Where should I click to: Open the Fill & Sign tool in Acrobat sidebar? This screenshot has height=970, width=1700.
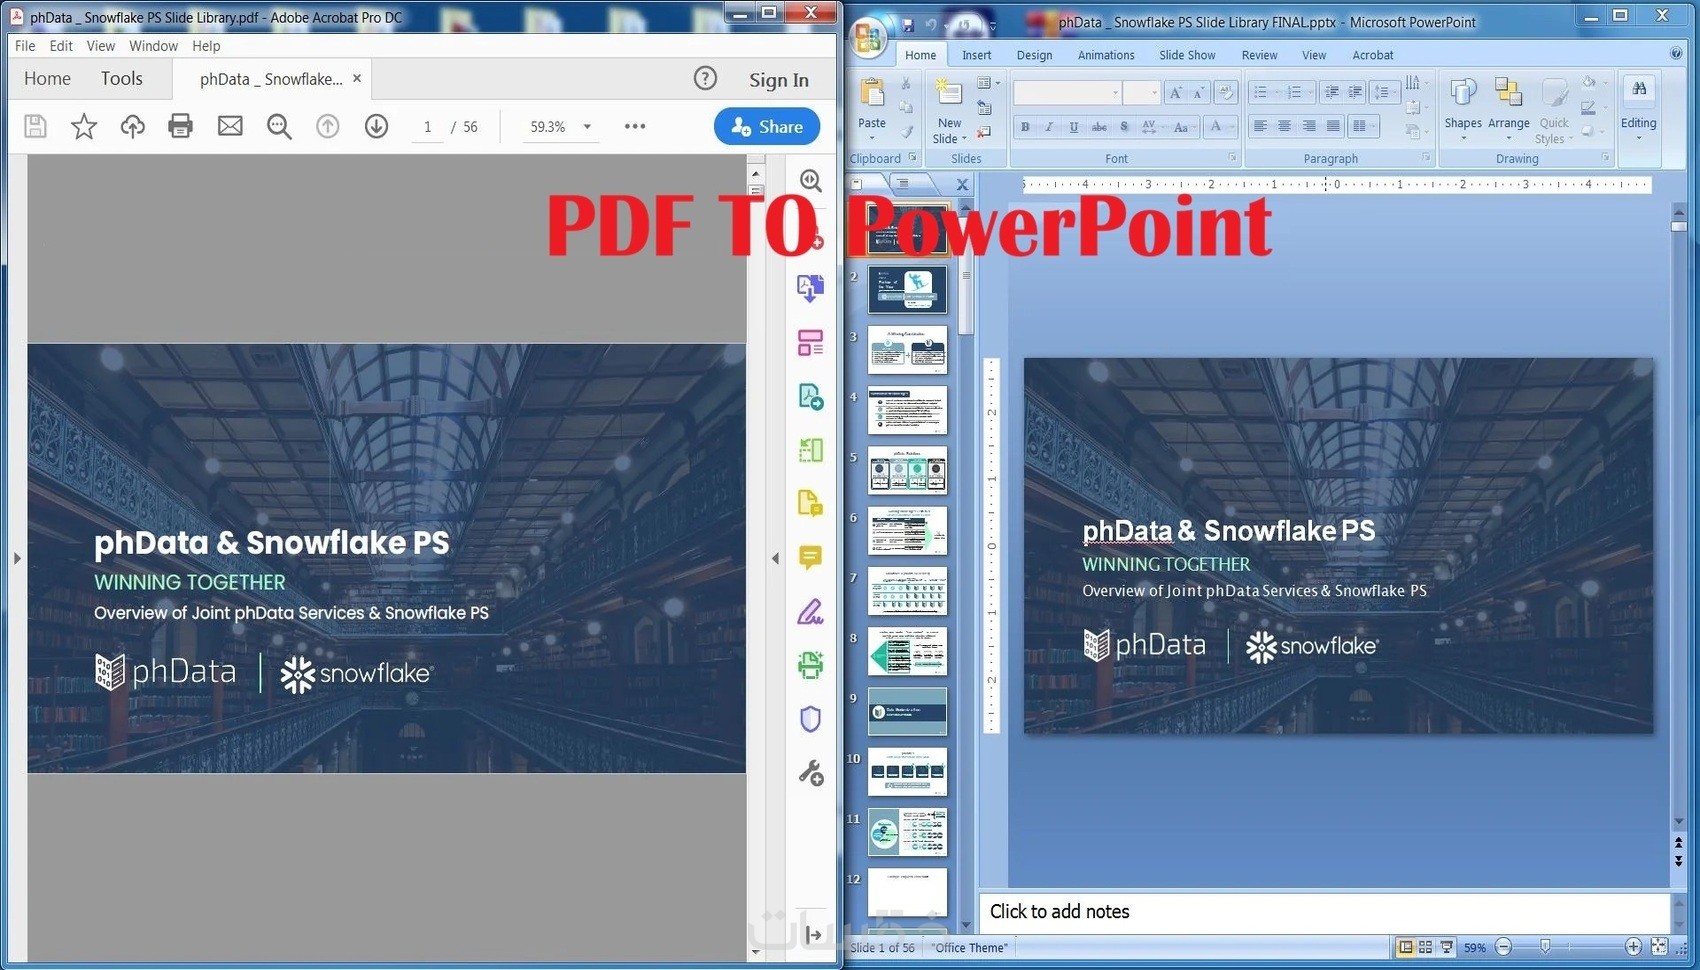810,611
